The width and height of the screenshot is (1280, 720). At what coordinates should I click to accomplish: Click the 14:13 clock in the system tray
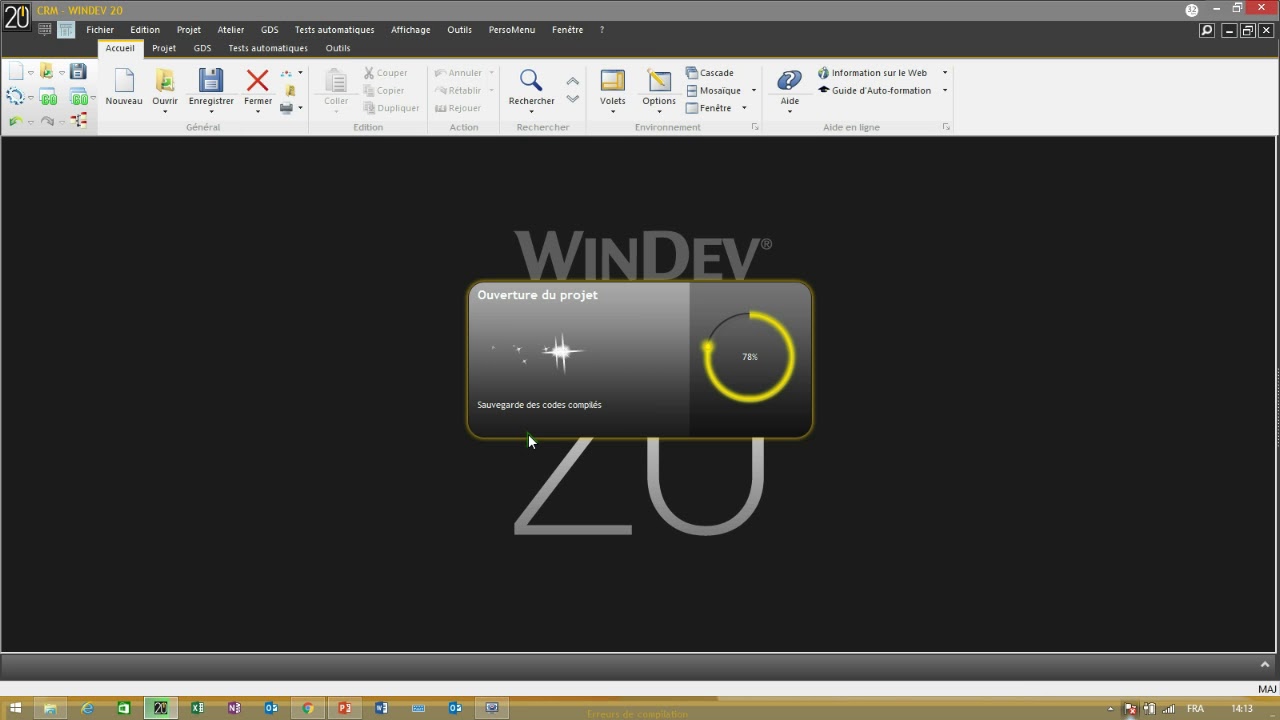[x=1242, y=709]
